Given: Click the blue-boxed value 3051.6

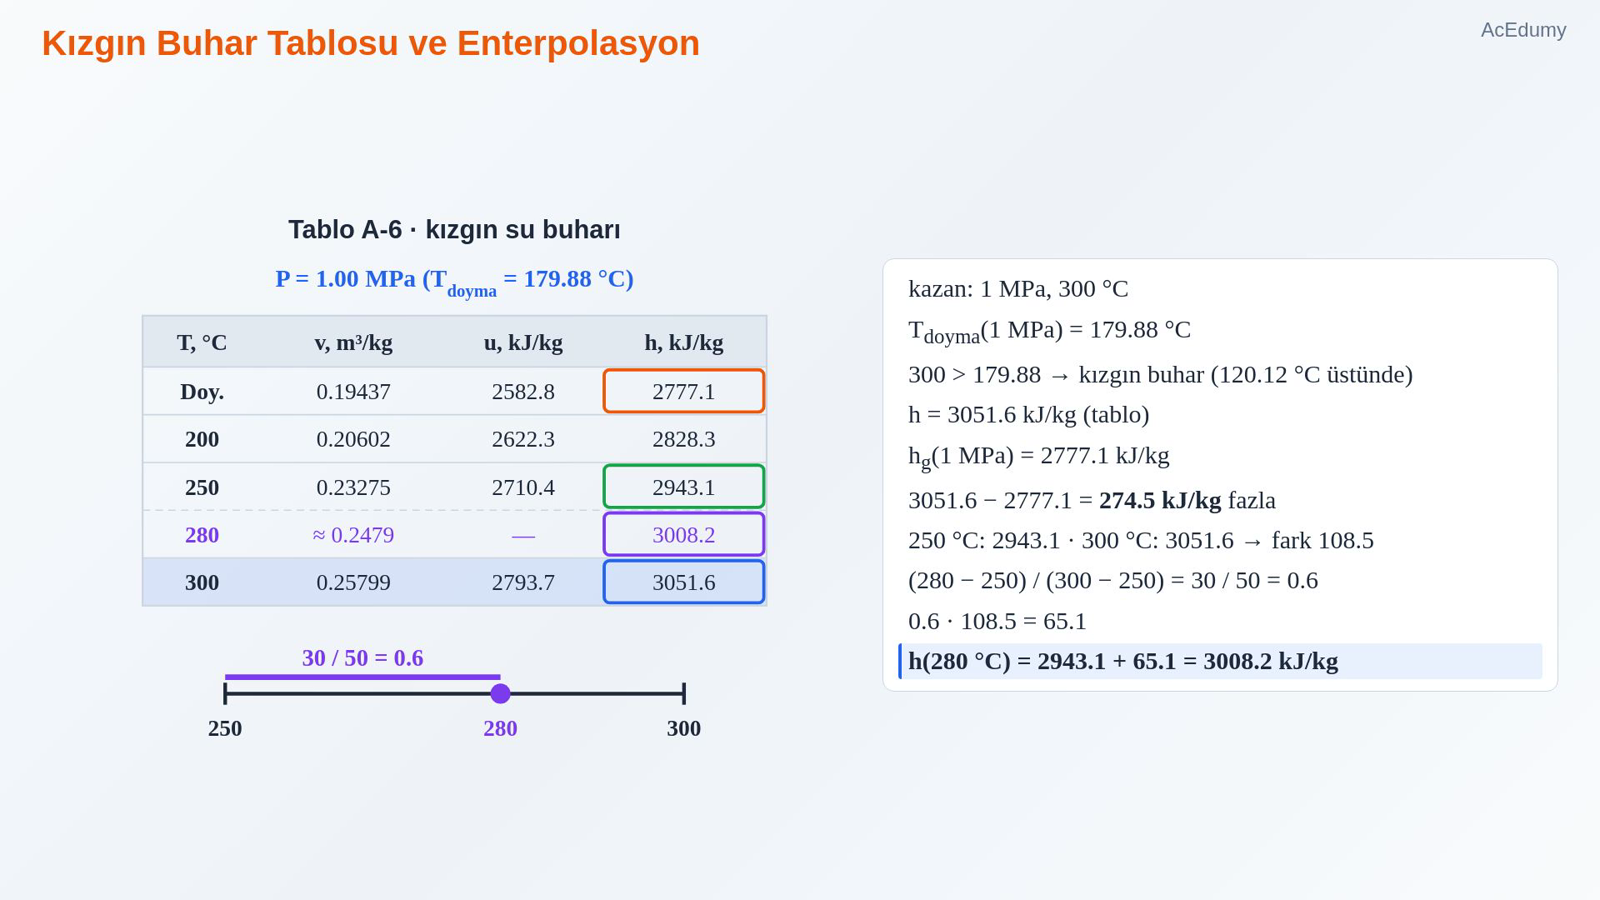Looking at the screenshot, I should 684,582.
